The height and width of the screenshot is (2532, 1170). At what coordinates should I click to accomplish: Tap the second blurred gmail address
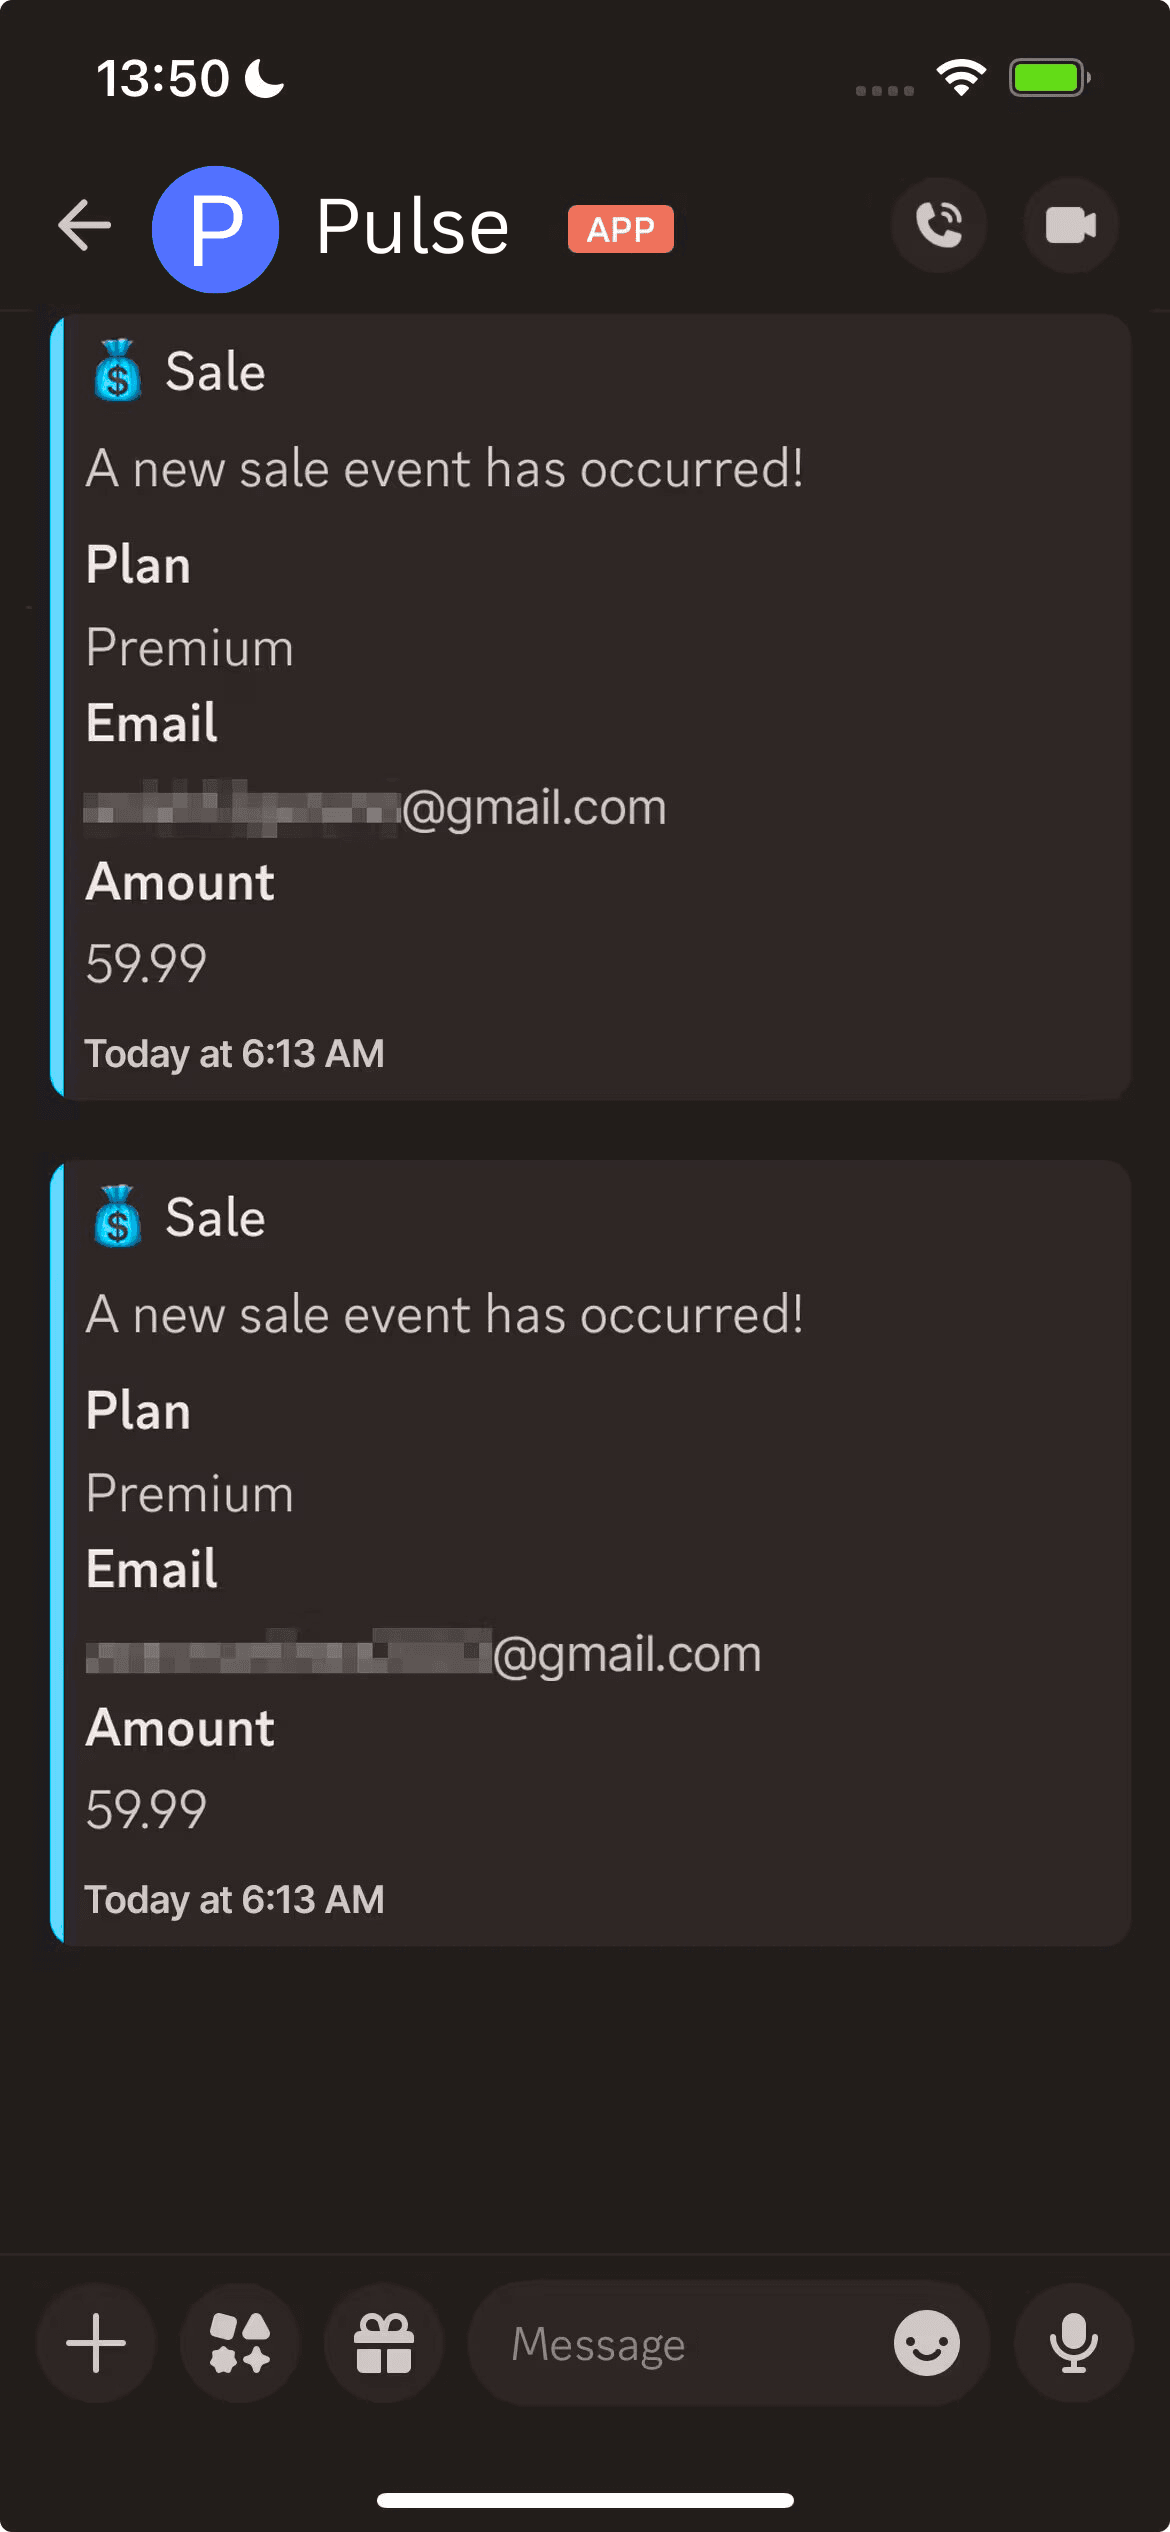click(x=423, y=1653)
